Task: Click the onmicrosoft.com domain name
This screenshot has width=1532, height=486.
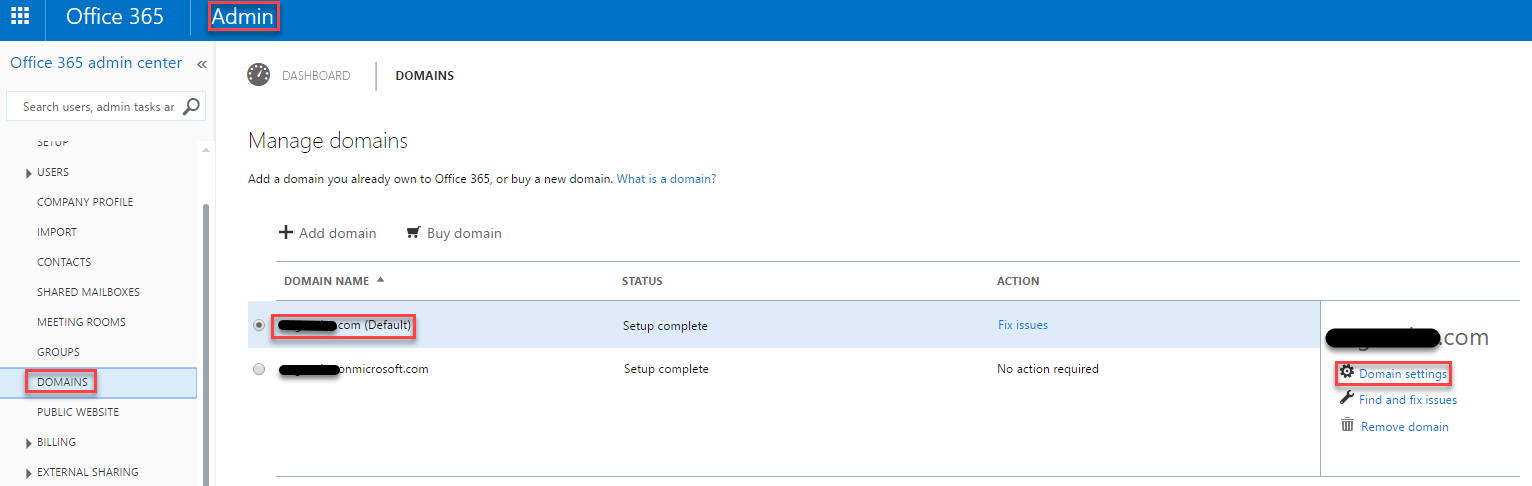Action: coord(354,369)
